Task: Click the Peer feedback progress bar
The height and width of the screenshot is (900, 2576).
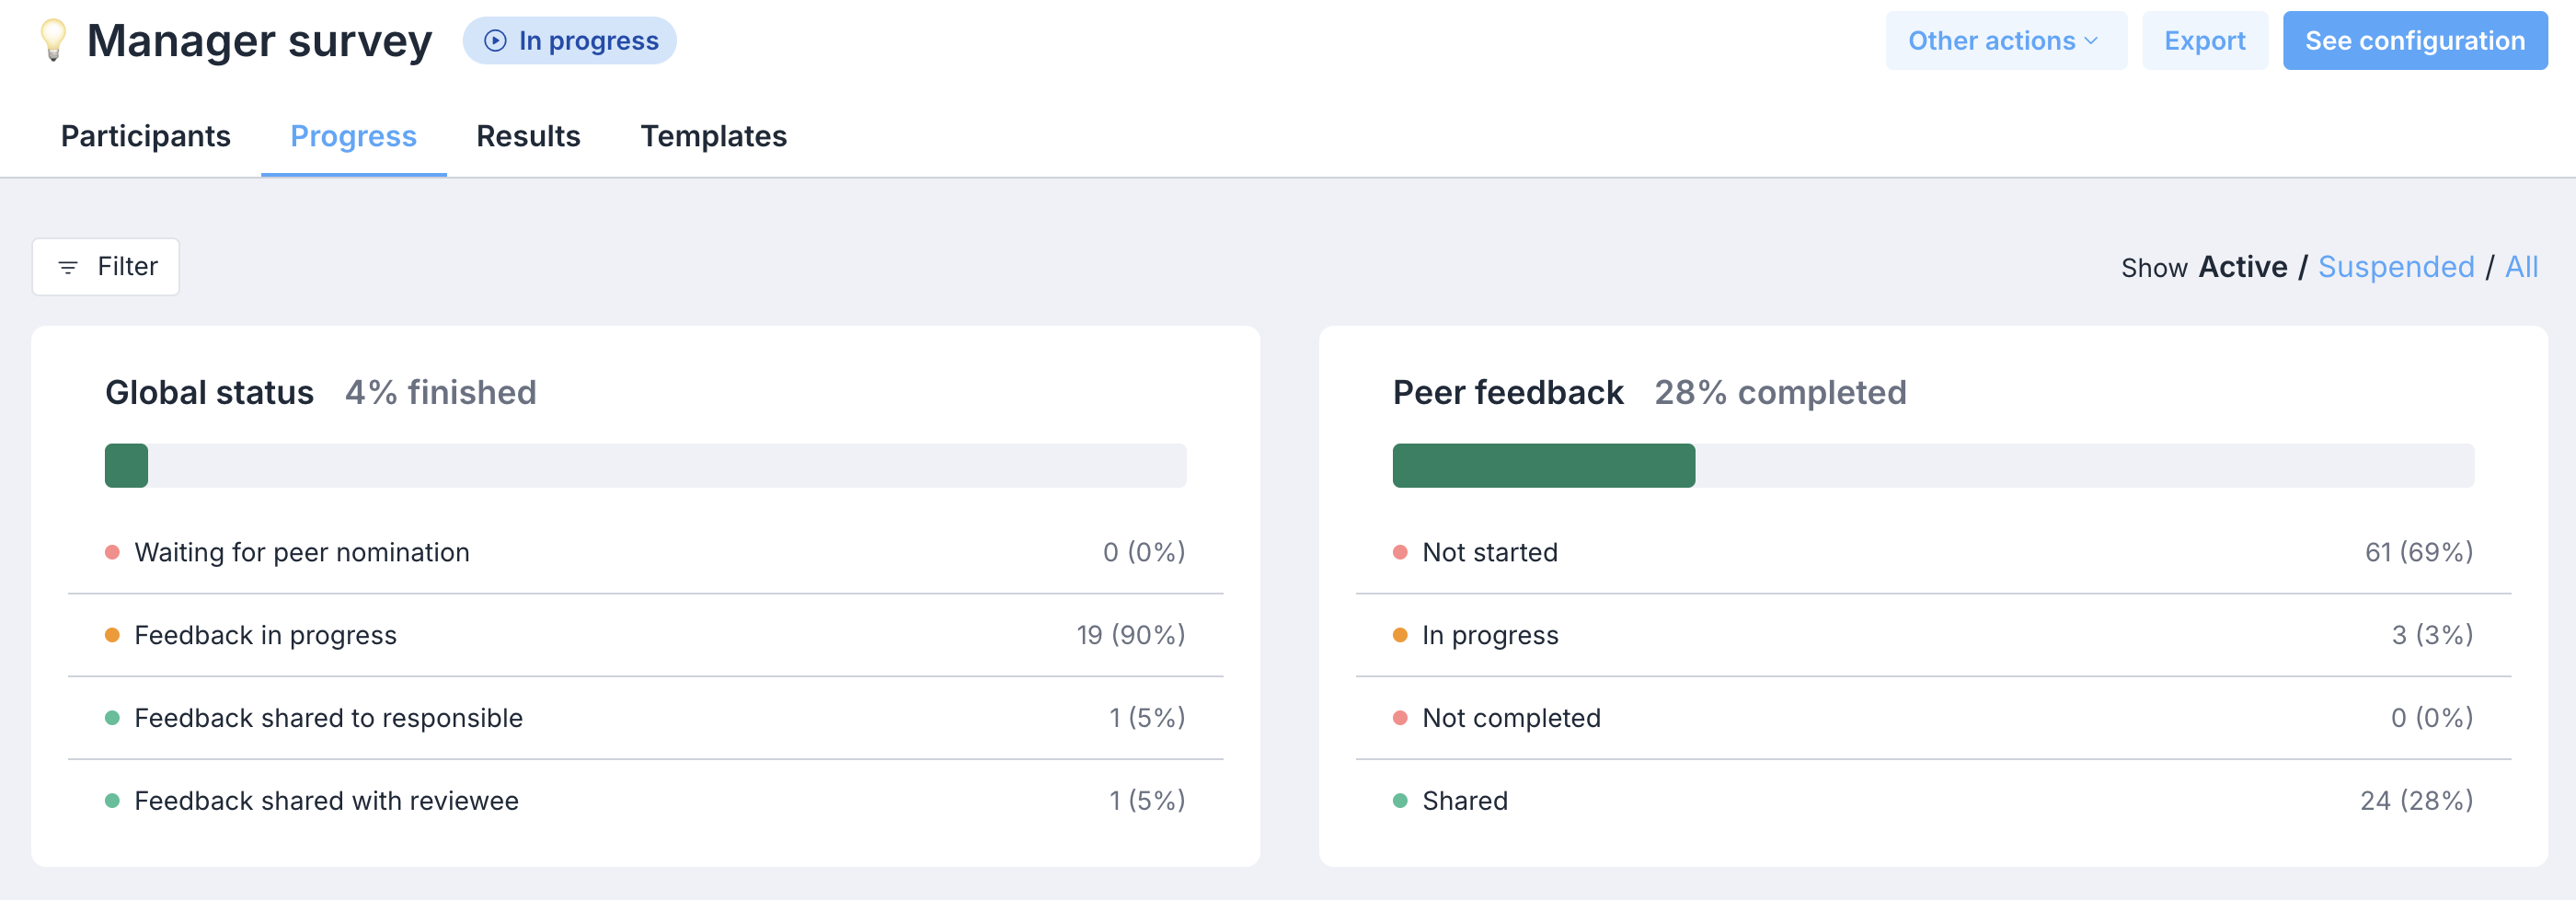Action: pyautogui.click(x=1933, y=466)
